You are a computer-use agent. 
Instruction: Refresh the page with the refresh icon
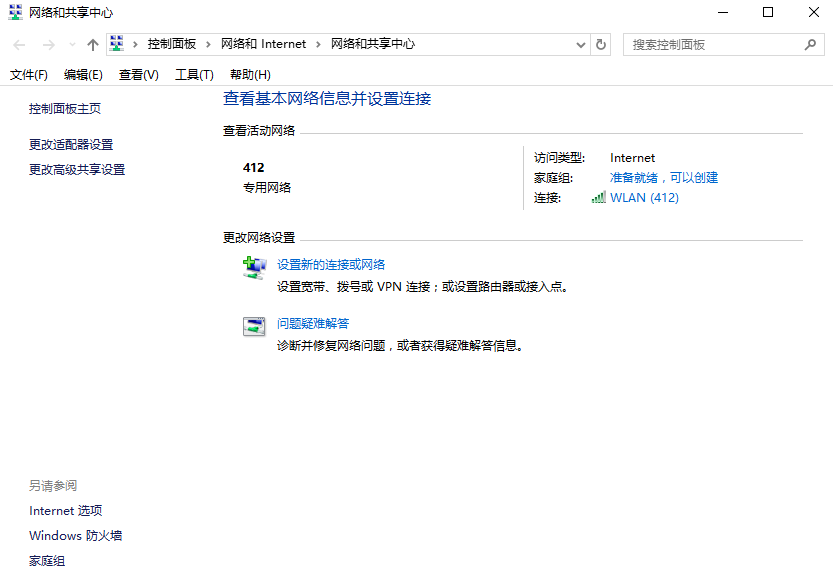[x=601, y=45]
